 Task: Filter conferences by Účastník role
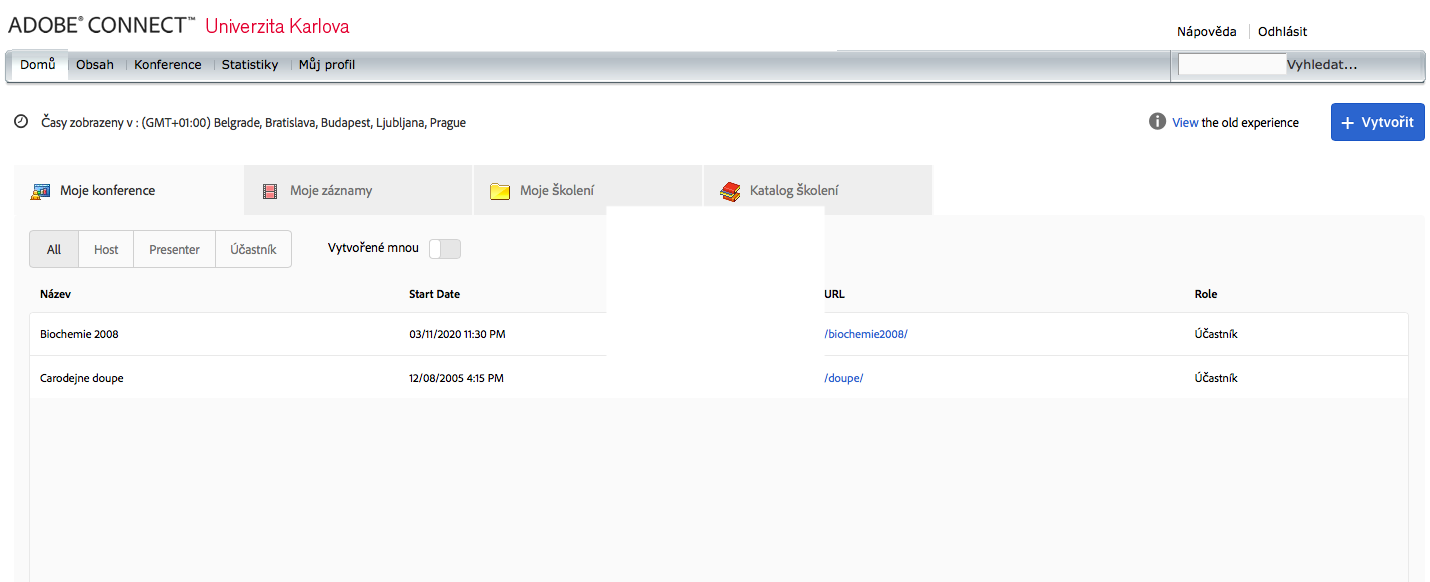253,250
